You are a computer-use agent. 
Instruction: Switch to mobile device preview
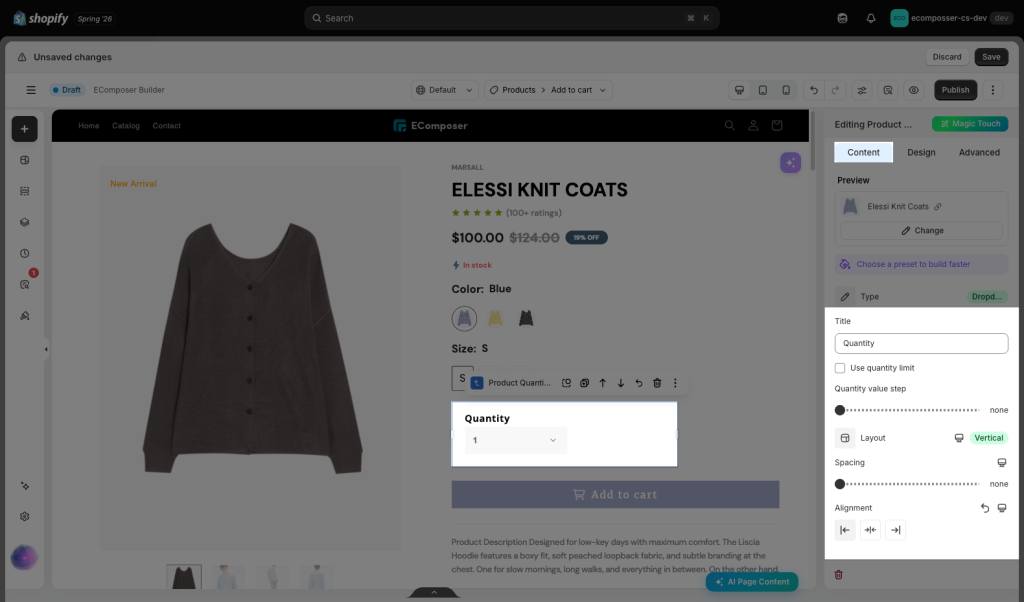(786, 90)
